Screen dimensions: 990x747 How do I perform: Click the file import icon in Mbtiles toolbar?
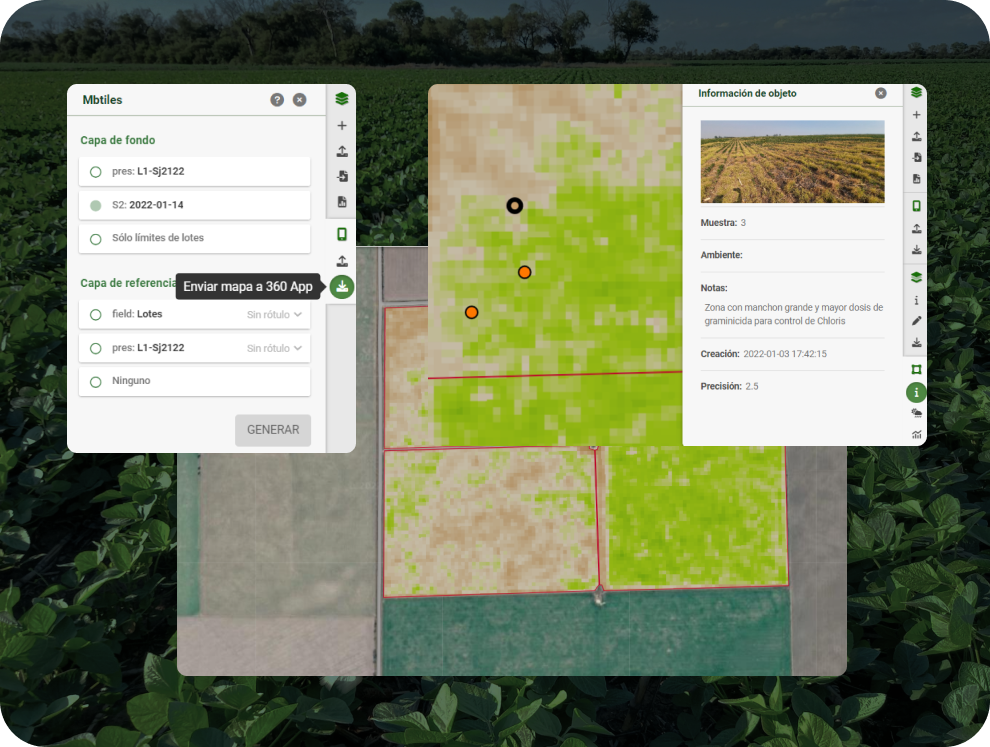pos(342,176)
